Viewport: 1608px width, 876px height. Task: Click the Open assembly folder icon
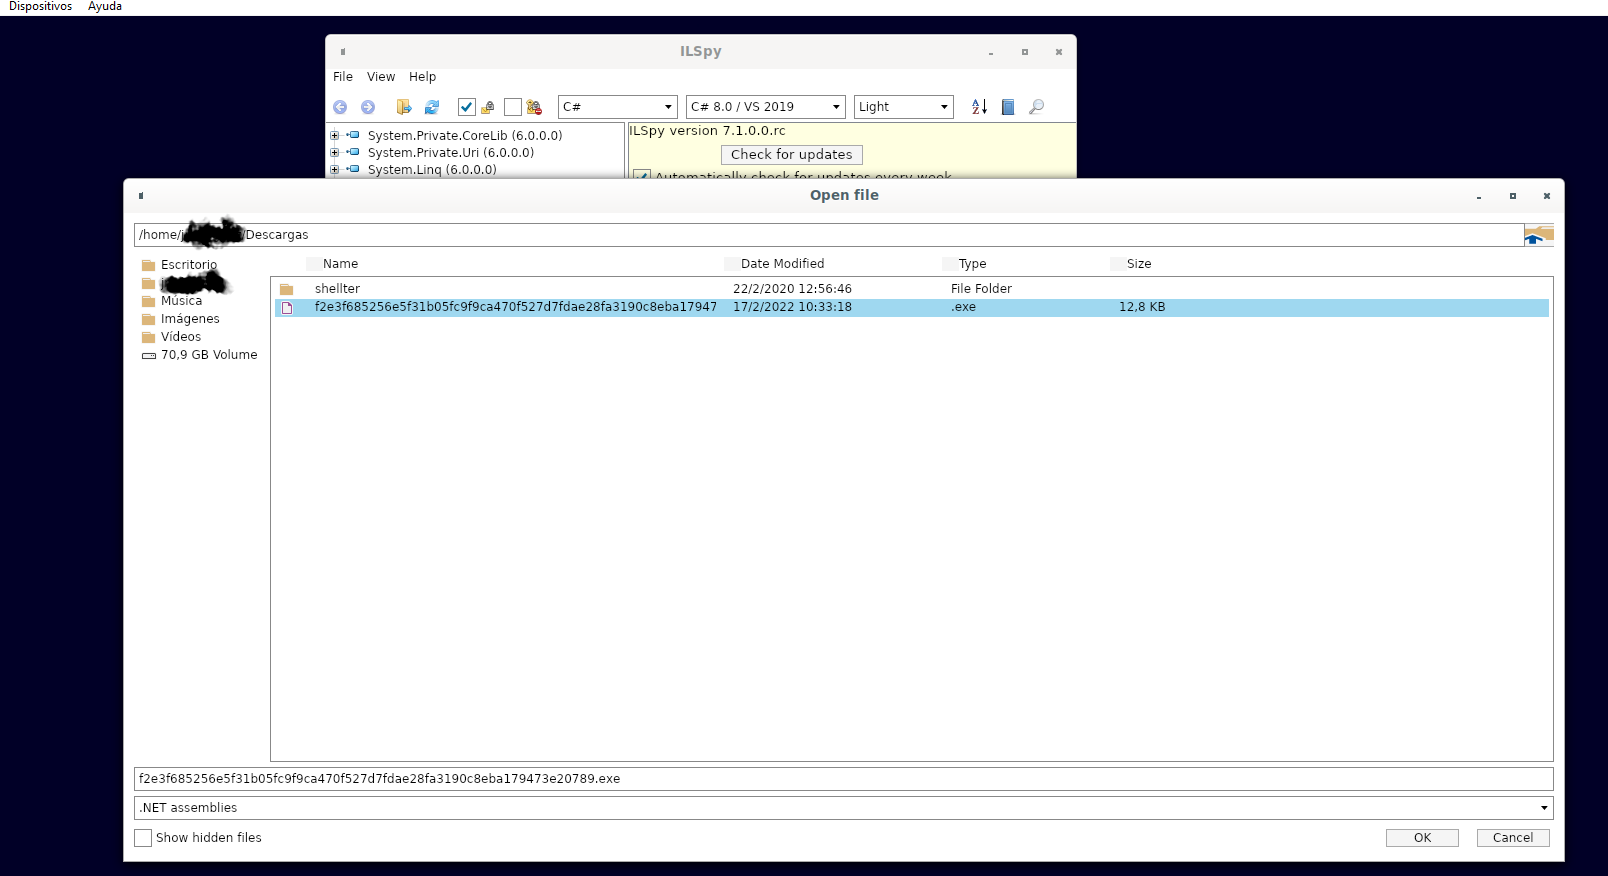pos(404,107)
